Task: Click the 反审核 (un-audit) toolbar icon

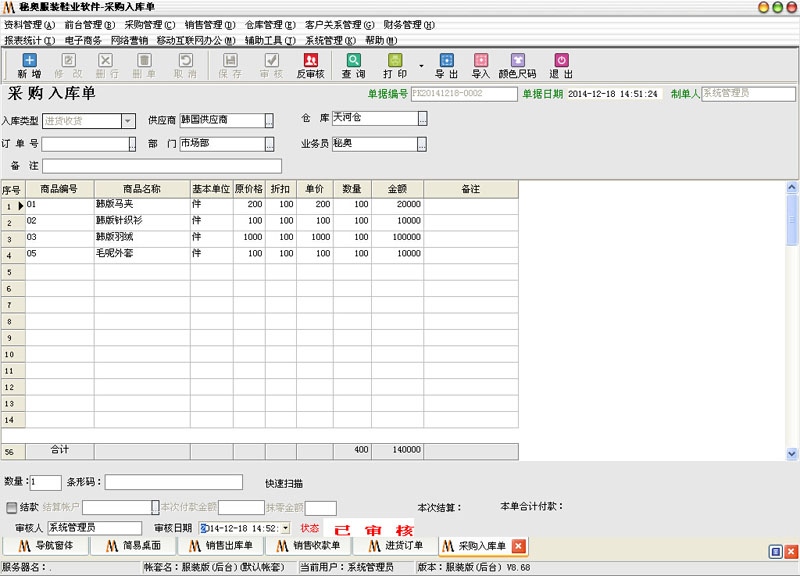Action: pos(311,65)
